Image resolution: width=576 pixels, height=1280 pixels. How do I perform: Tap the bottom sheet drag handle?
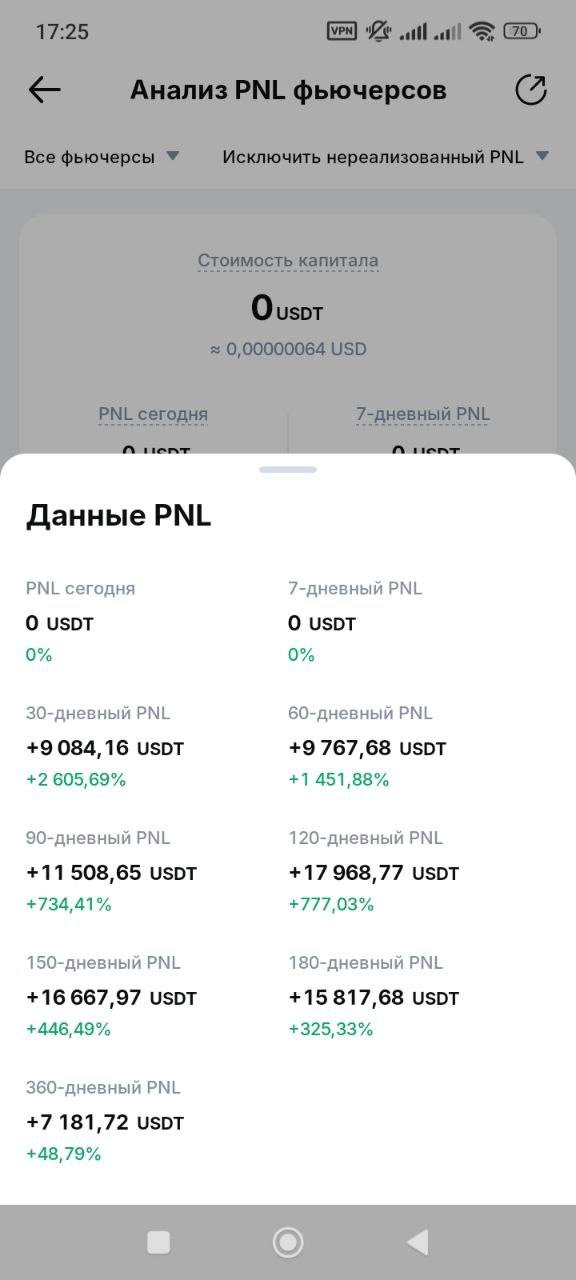click(x=288, y=469)
